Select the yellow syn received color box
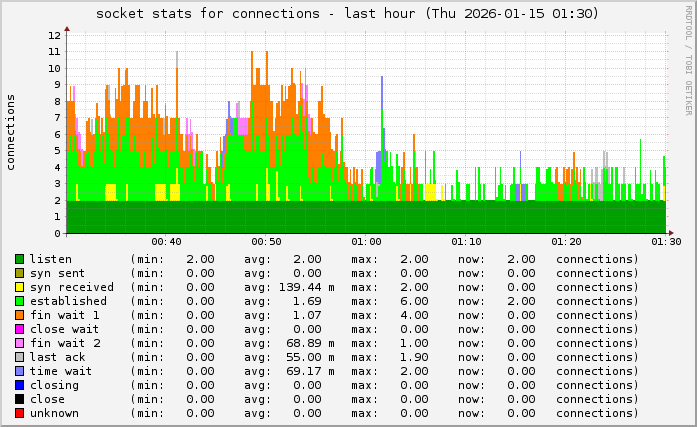 (x=19, y=287)
